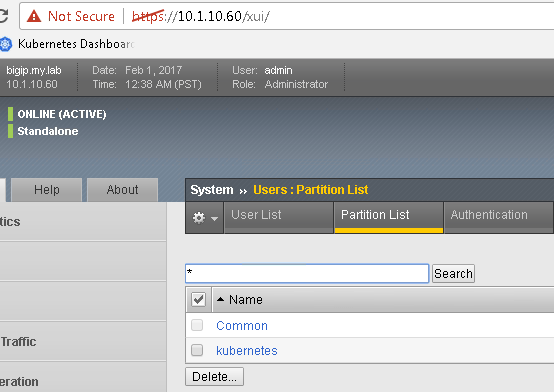
Task: Click the Delete... button
Action: [x=214, y=376]
